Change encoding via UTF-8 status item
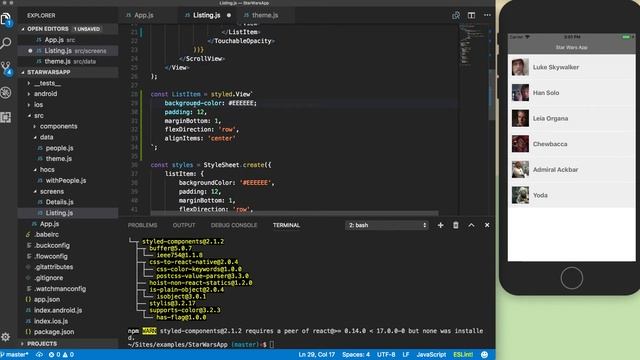Image resolution: width=640 pixels, height=360 pixels. (x=386, y=355)
